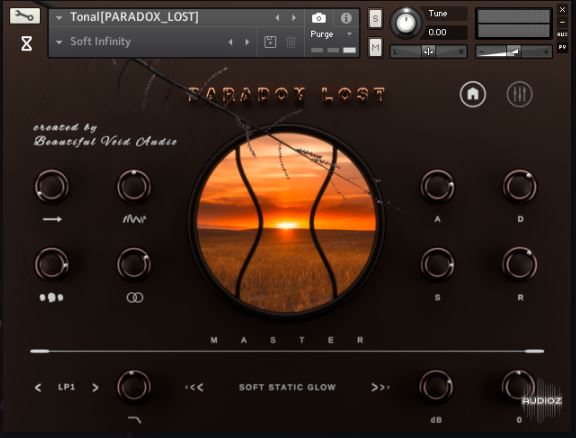Select next Soft Infinity preset arrow
Image resolution: width=576 pixels, height=438 pixels.
point(247,42)
